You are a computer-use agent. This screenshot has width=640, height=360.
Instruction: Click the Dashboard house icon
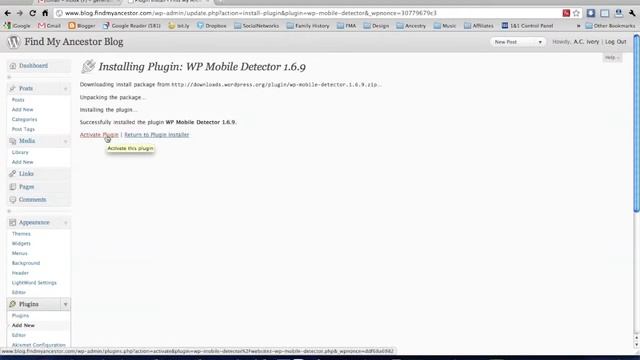point(13,66)
